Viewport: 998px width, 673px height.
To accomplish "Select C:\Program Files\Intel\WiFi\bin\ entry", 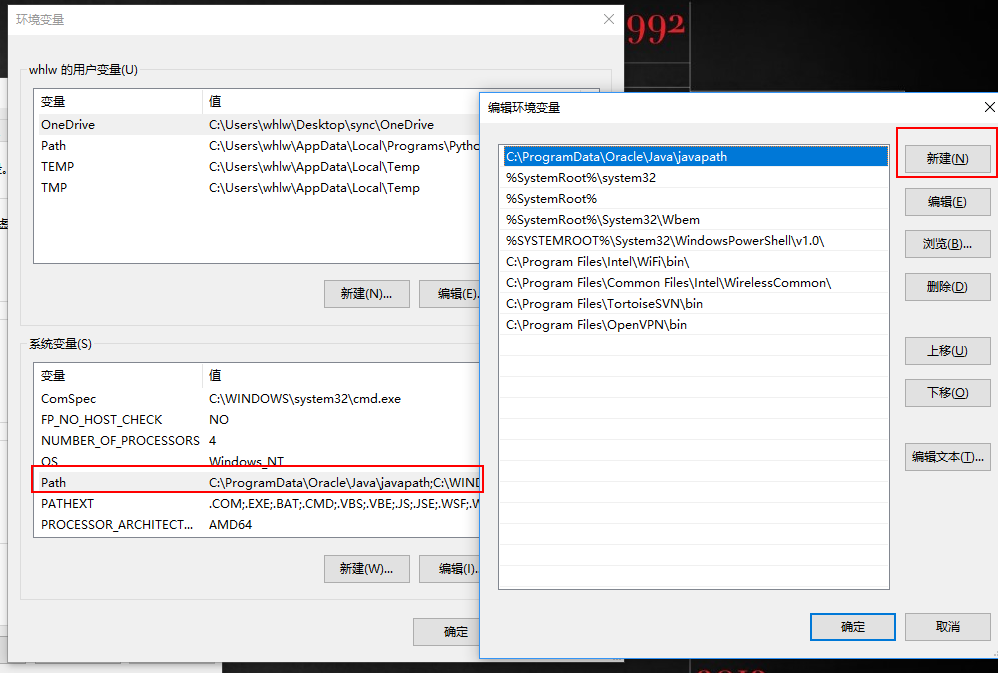I will point(695,262).
